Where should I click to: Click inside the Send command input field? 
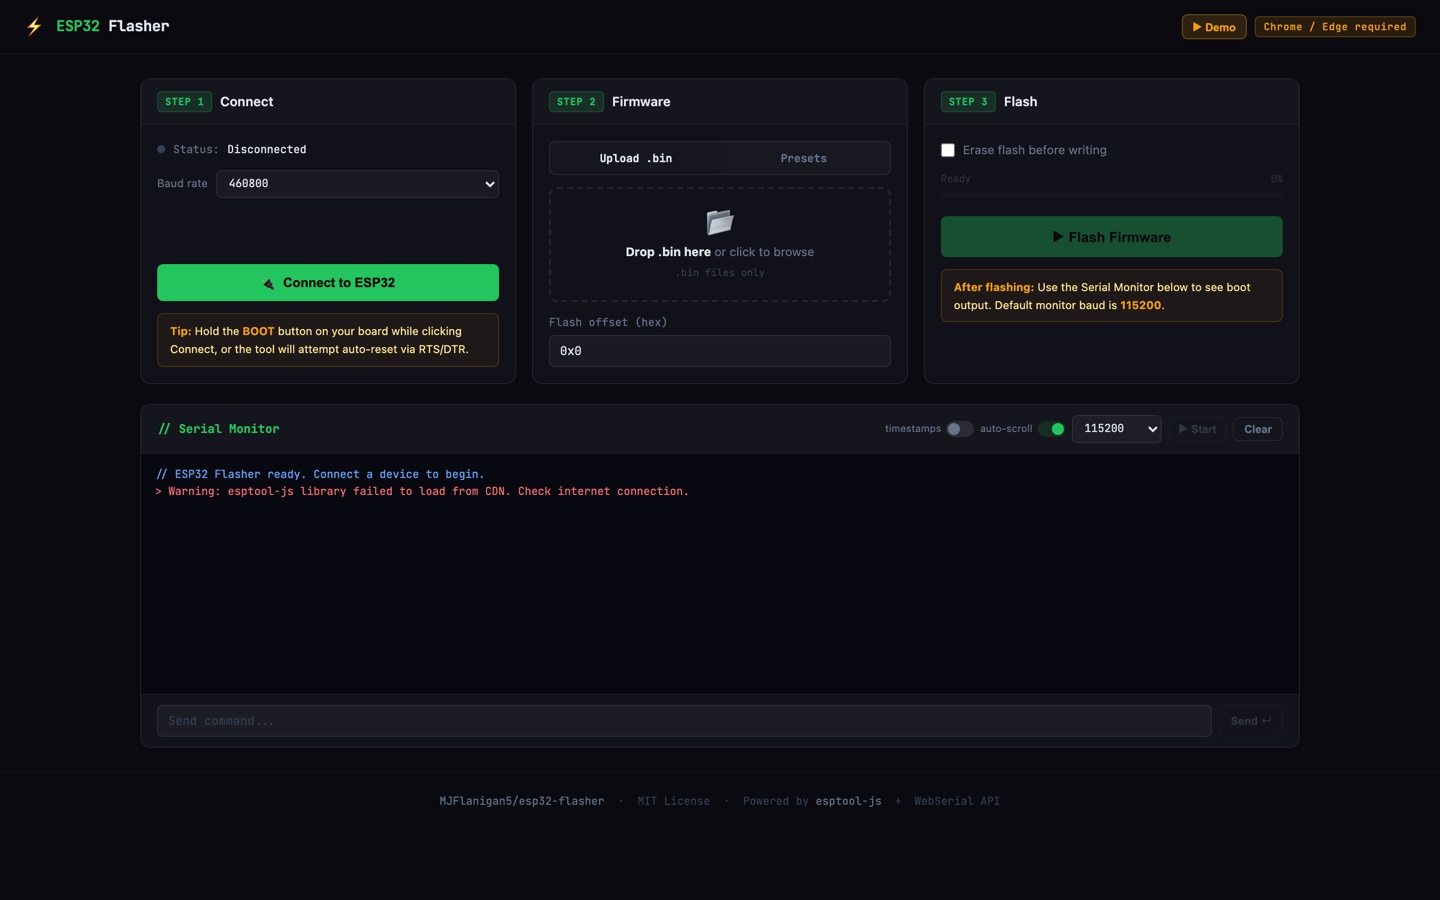(x=683, y=720)
